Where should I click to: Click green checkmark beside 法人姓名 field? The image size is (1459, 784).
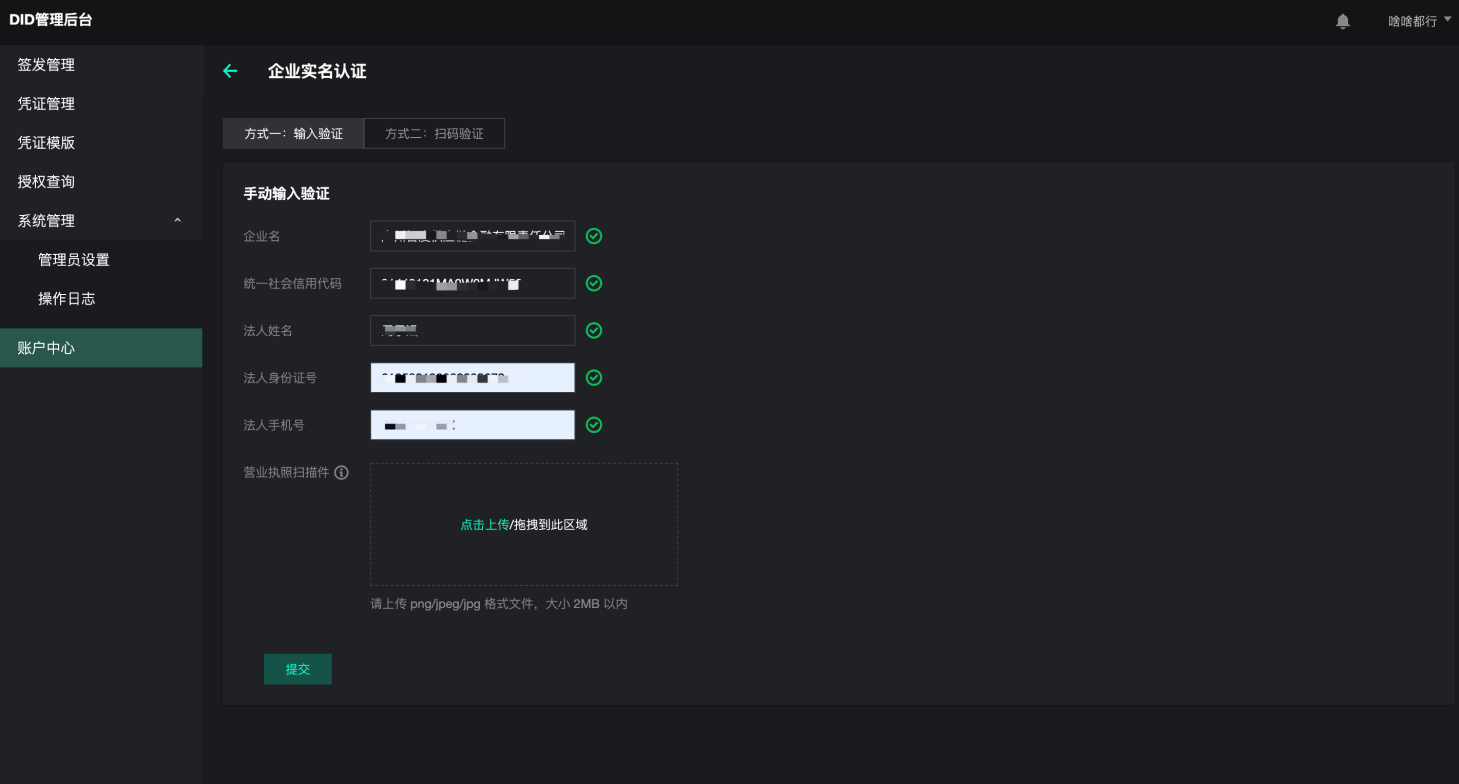point(594,330)
